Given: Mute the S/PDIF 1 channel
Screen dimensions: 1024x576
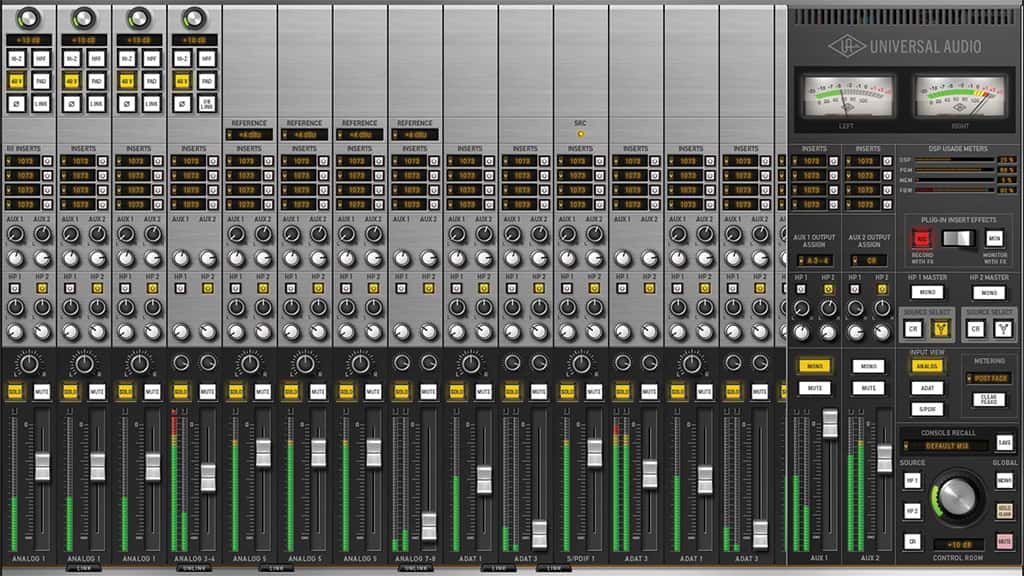Looking at the screenshot, I should (594, 391).
